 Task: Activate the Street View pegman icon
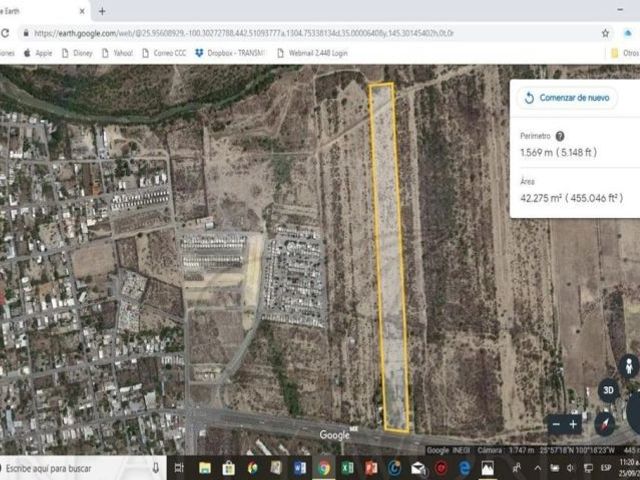[629, 366]
